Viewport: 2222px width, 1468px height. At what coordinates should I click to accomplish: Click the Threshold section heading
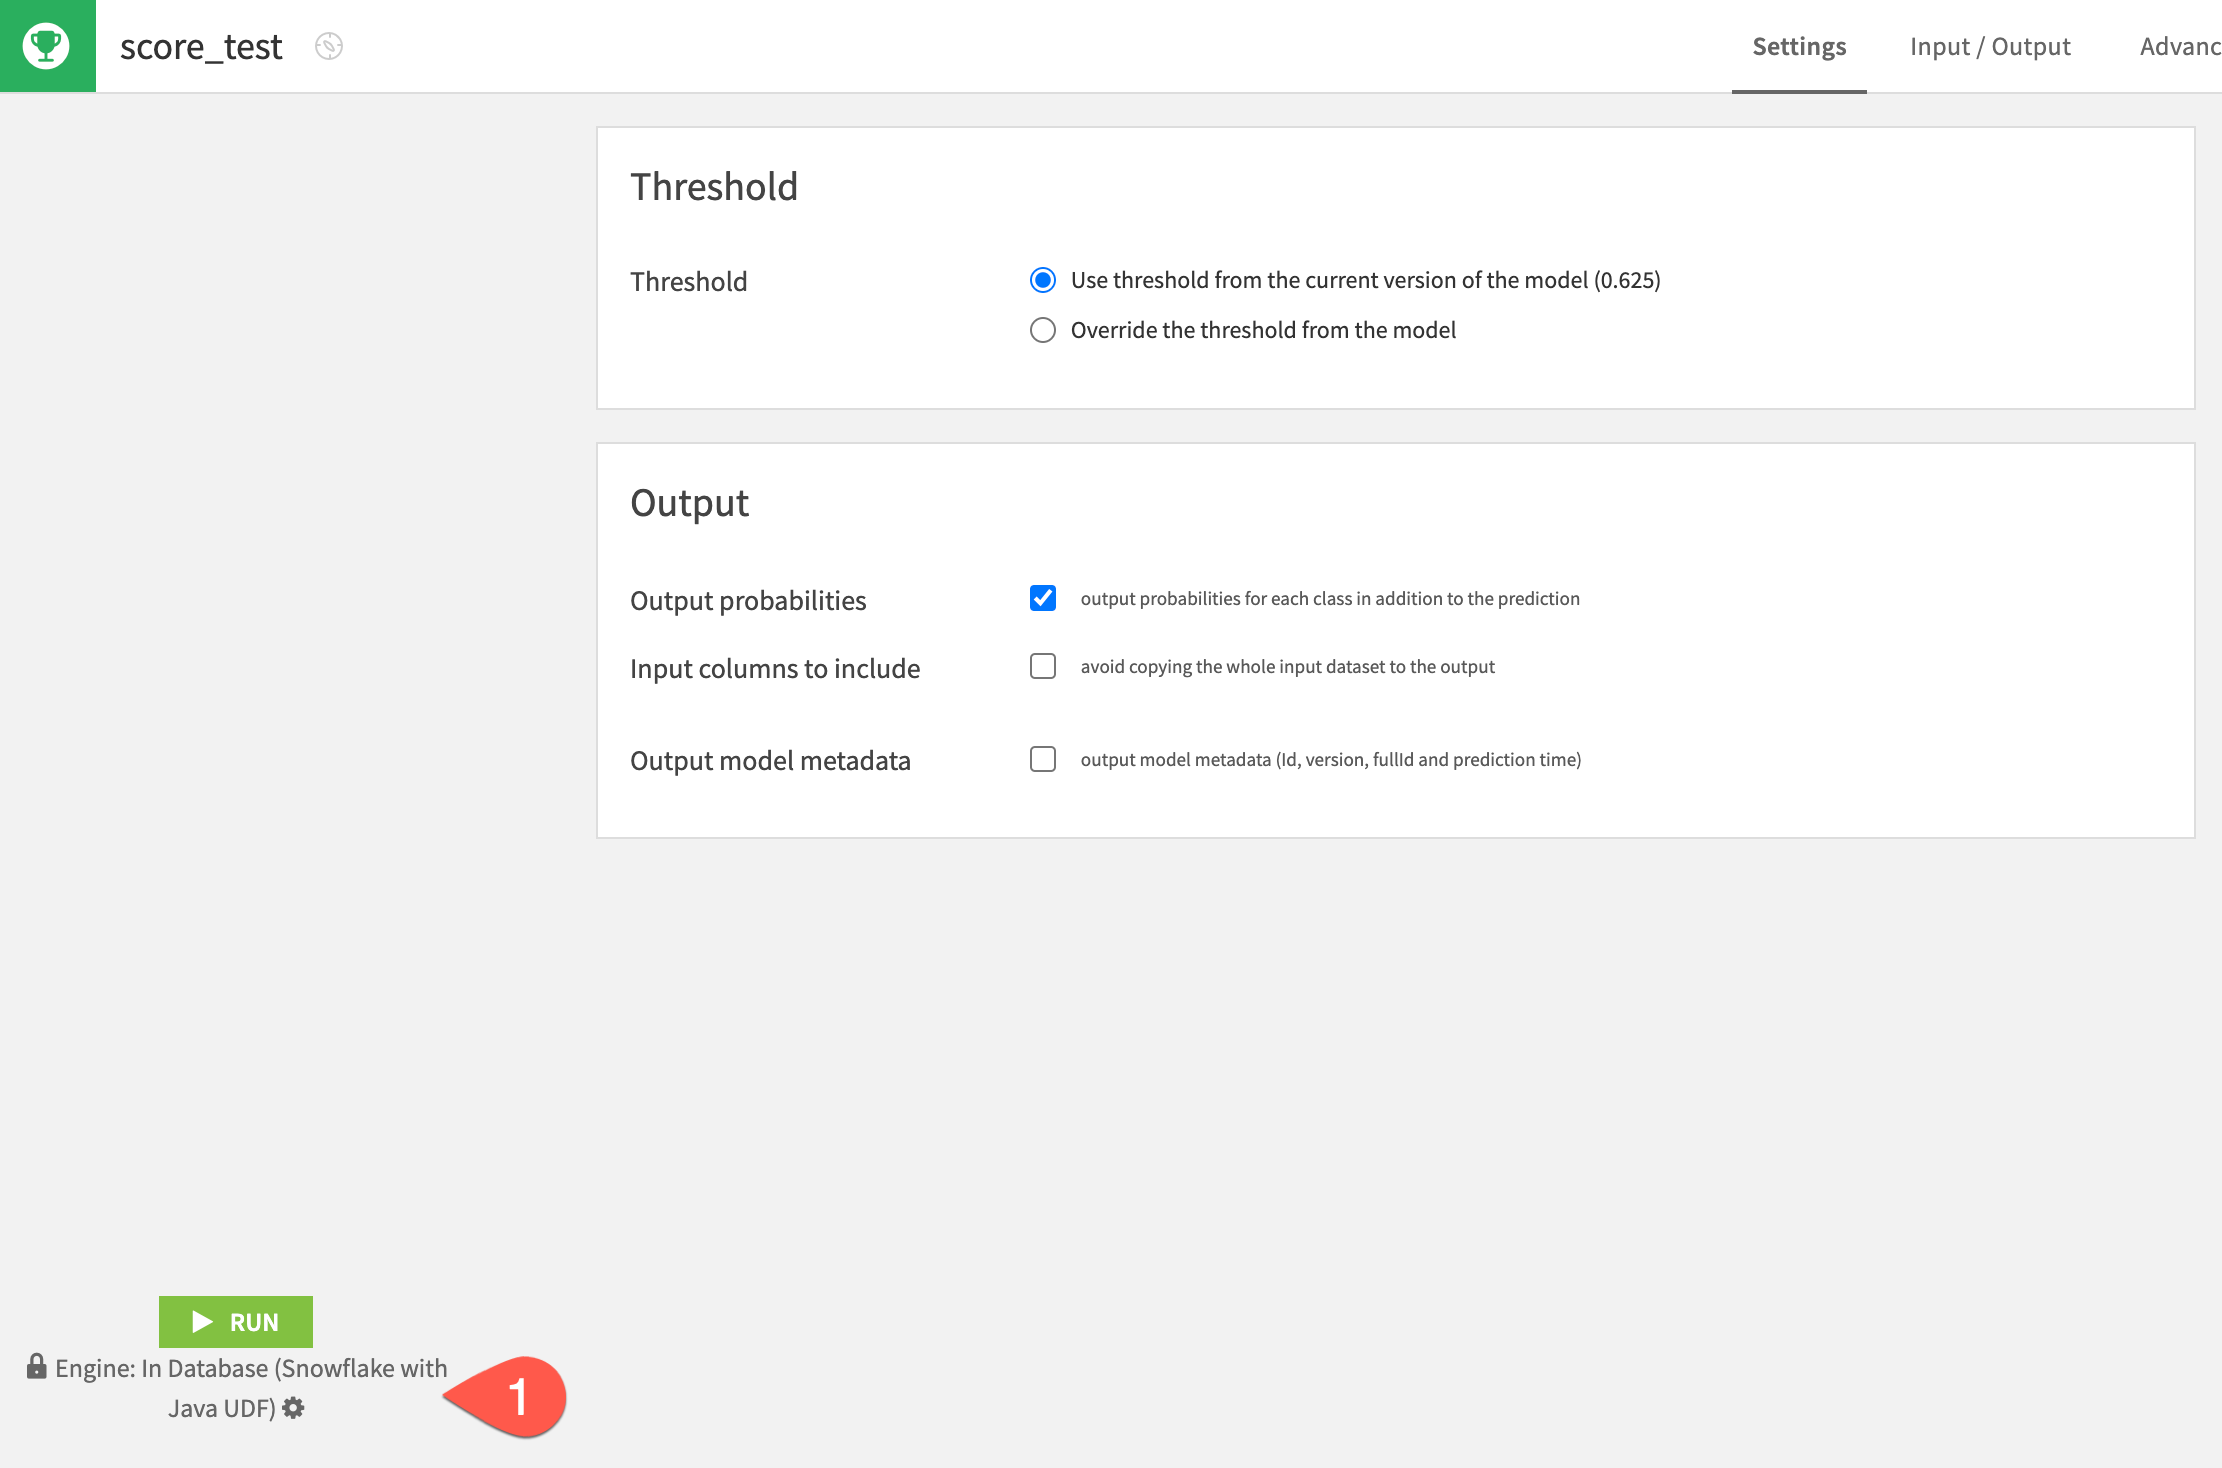pos(714,187)
